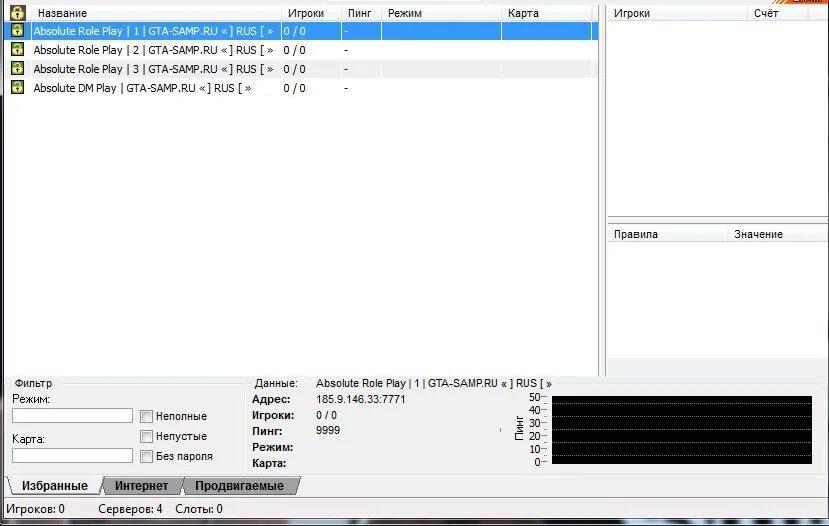829x526 pixels.
Task: Sort servers by Пинг column header
Action: (361, 13)
